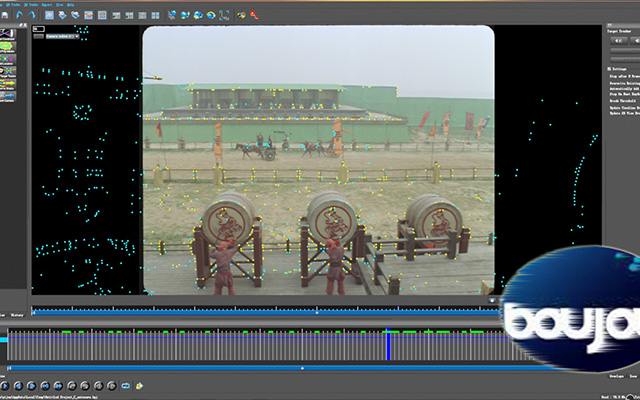
Task: Click the yellow arrow toolbox button
Action: 7,84
